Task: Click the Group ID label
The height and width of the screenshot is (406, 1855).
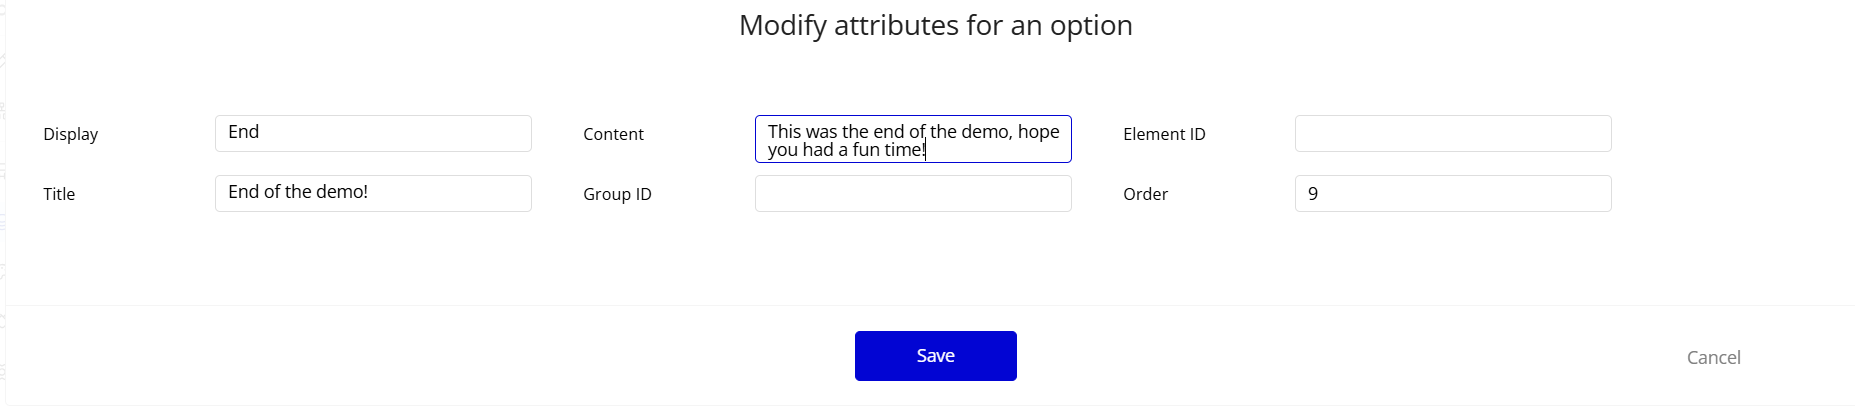Action: click(617, 194)
